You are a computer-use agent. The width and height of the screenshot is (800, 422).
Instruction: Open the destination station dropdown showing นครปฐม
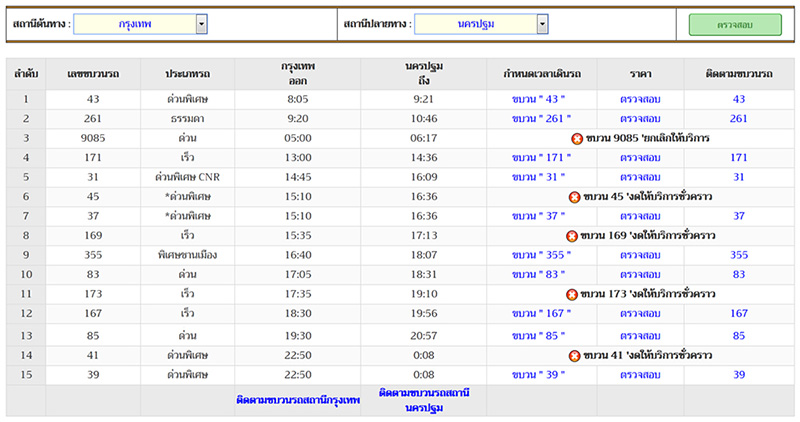(542, 24)
